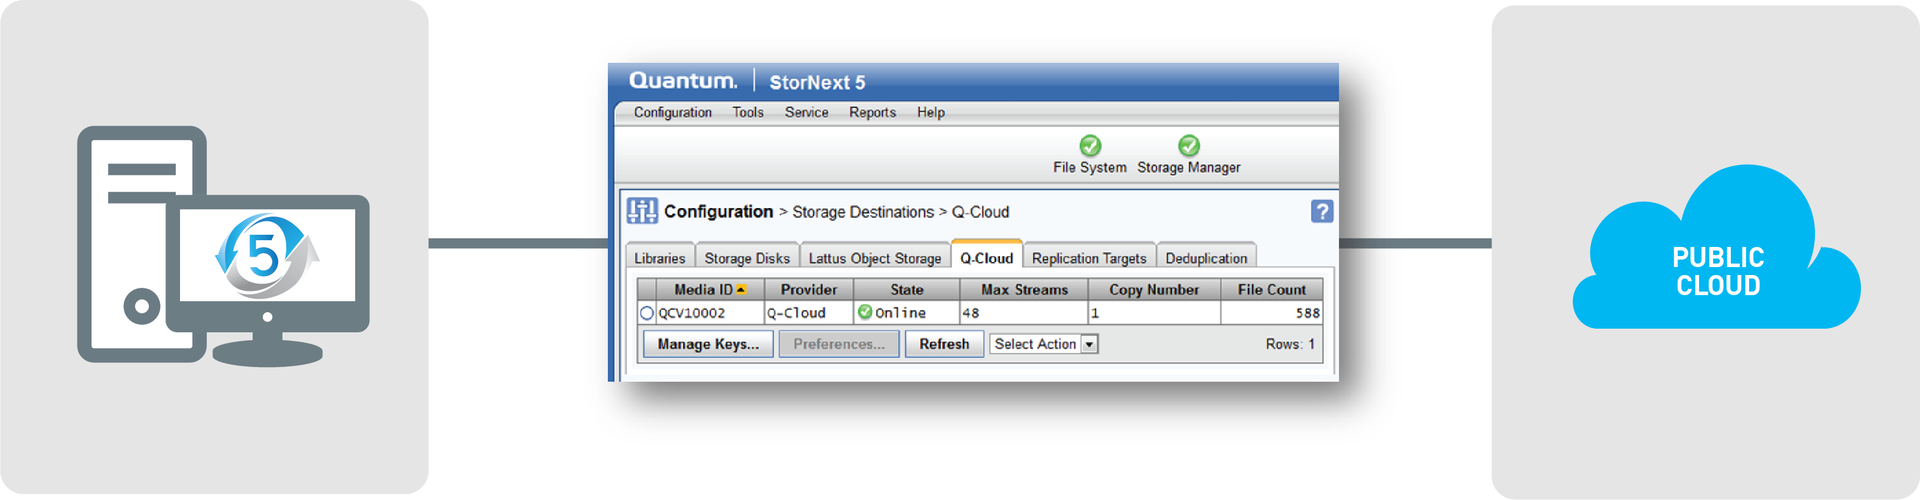1920x500 pixels.
Task: Click the StorNext 5 computer illustration
Action: 224,246
